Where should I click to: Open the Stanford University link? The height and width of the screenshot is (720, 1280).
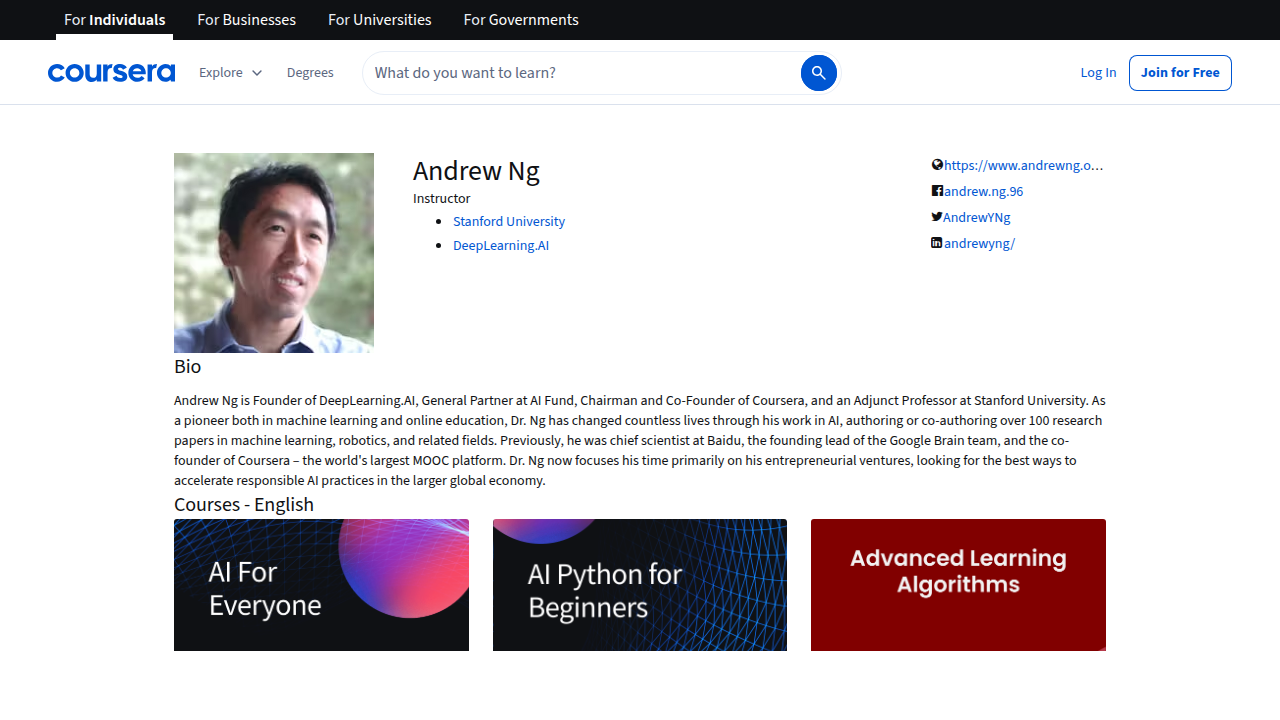pyautogui.click(x=509, y=221)
